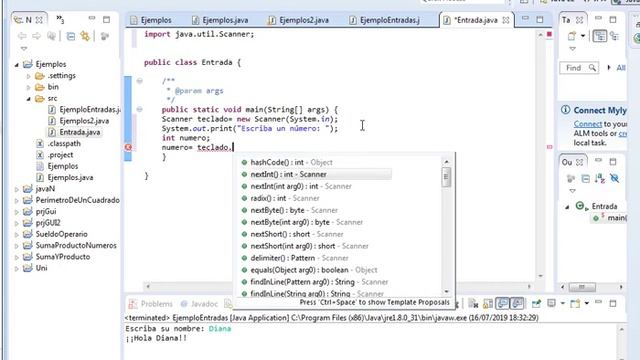The image size is (640, 360).
Task: Collapse the Entrada class in Outline
Action: pos(567,207)
